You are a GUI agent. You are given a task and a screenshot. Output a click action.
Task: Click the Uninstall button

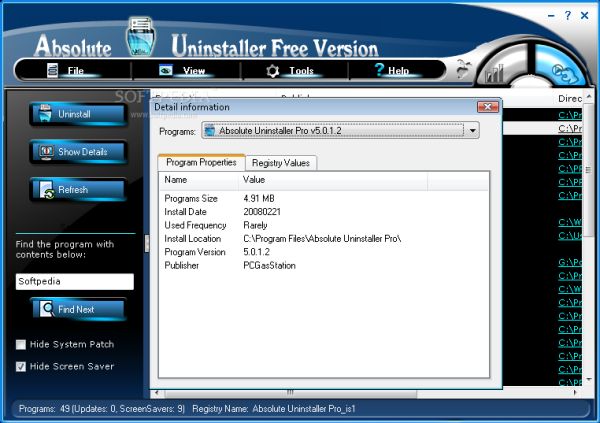point(78,114)
